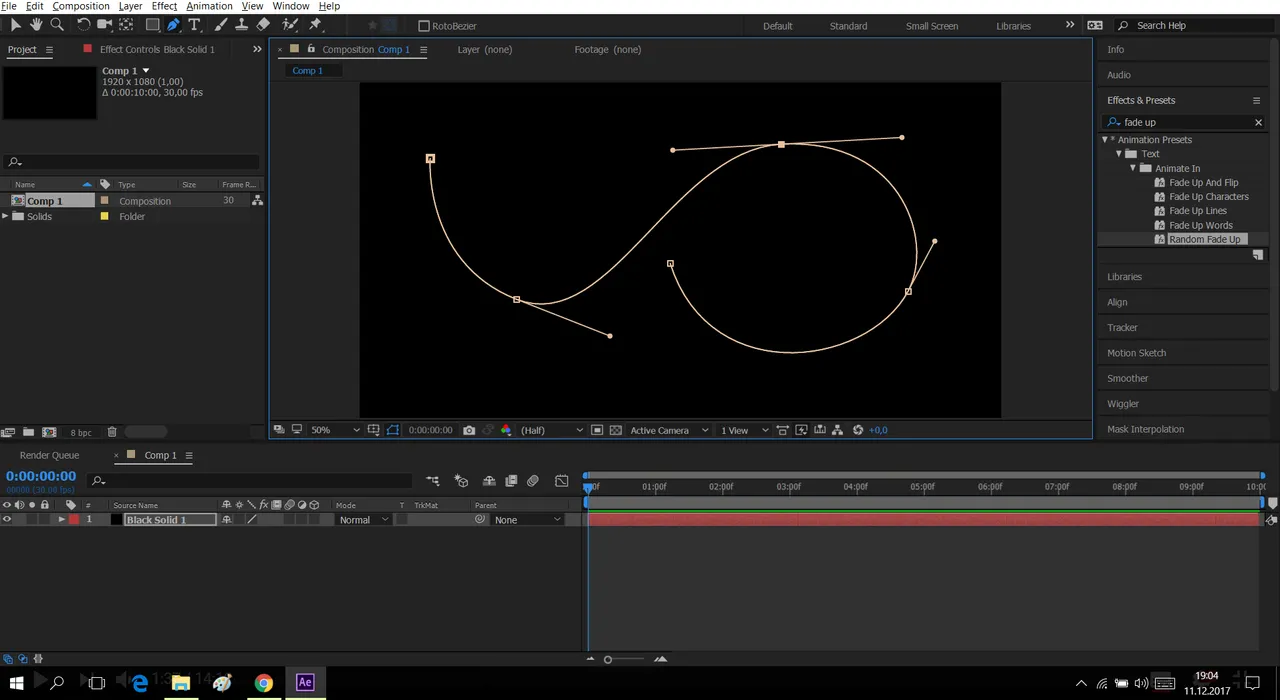
Task: Toggle draft 3D in timeline
Action: click(461, 481)
